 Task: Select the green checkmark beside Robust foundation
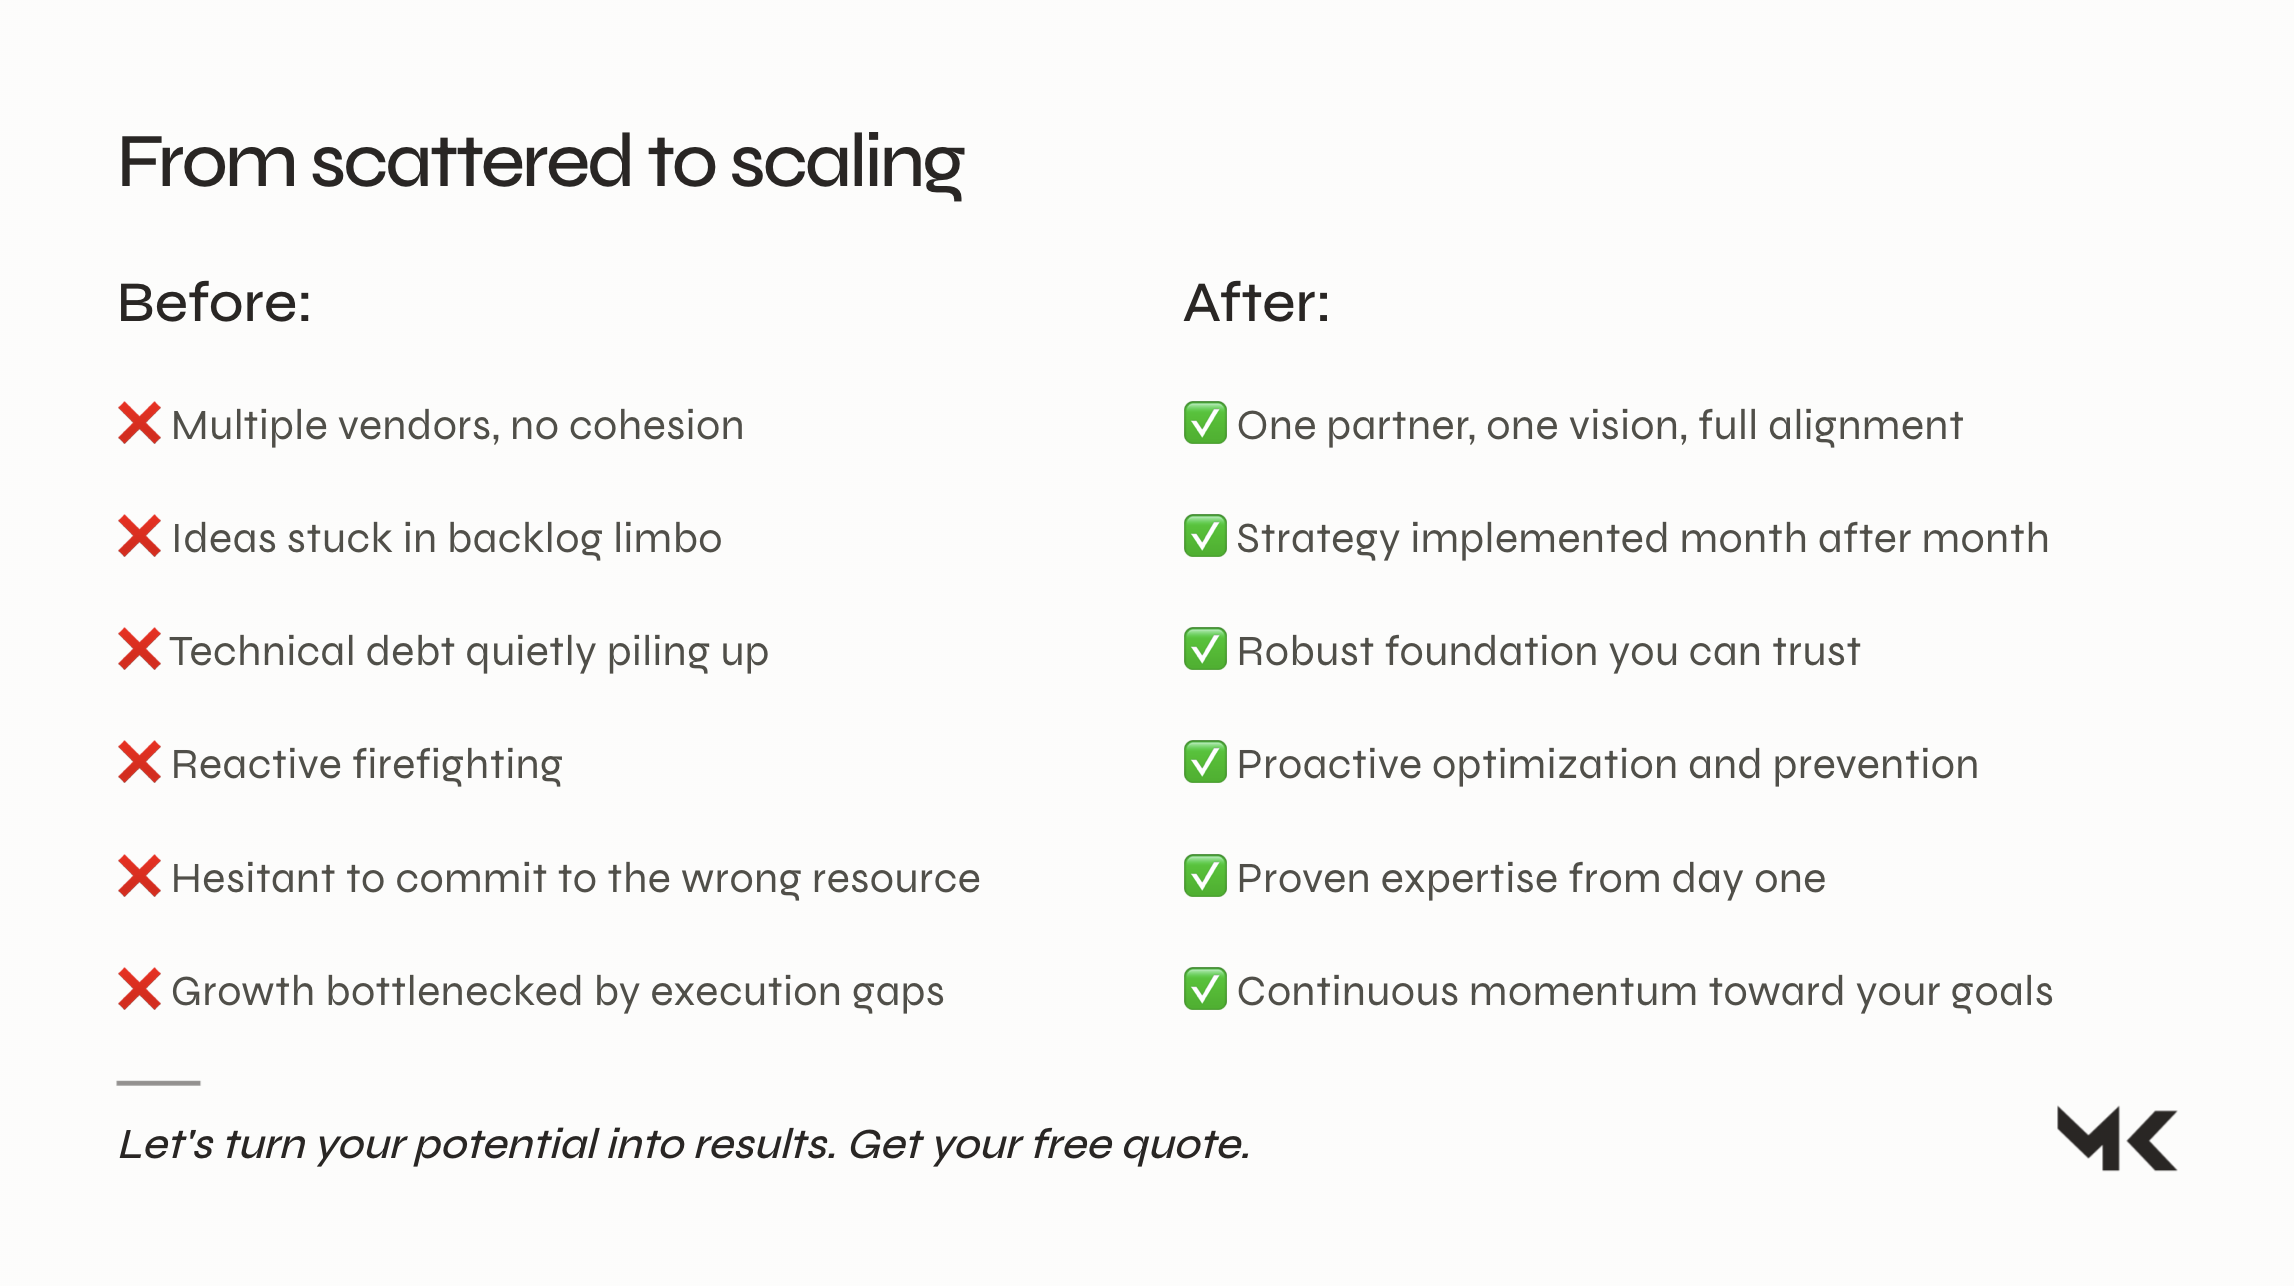coord(1205,649)
